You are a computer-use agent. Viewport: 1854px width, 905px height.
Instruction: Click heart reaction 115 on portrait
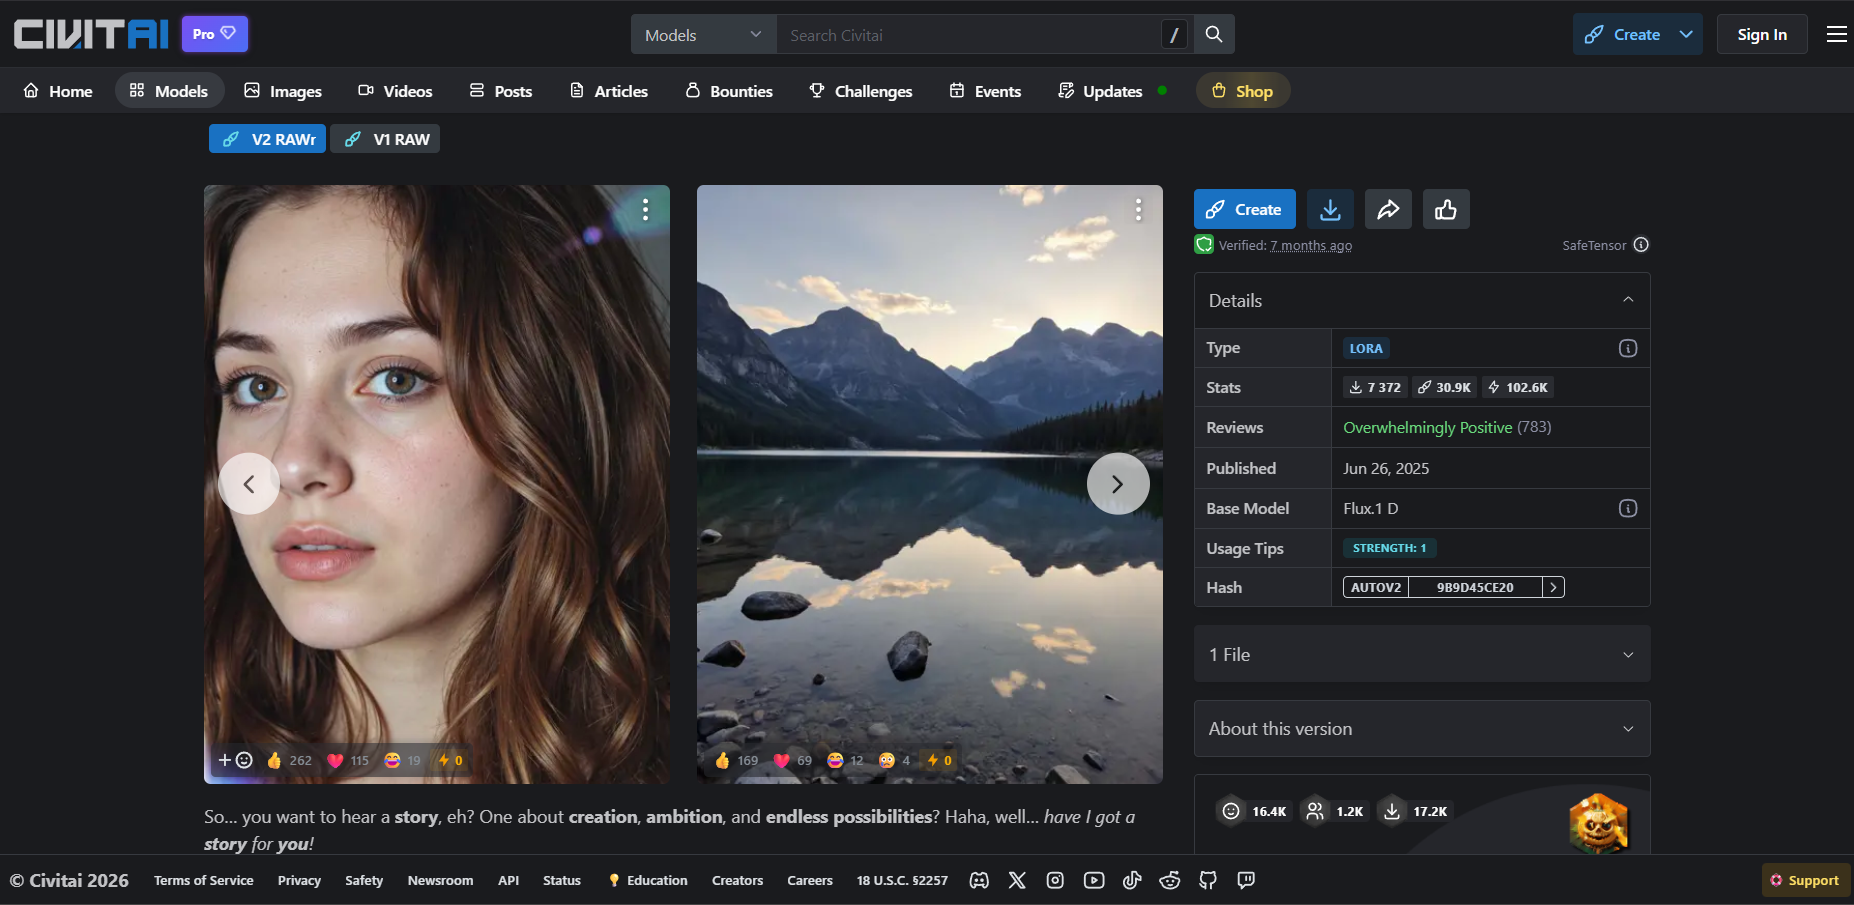pyautogui.click(x=348, y=760)
